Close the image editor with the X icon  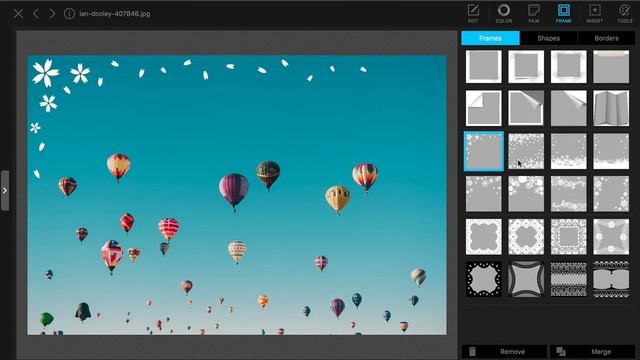tap(18, 13)
